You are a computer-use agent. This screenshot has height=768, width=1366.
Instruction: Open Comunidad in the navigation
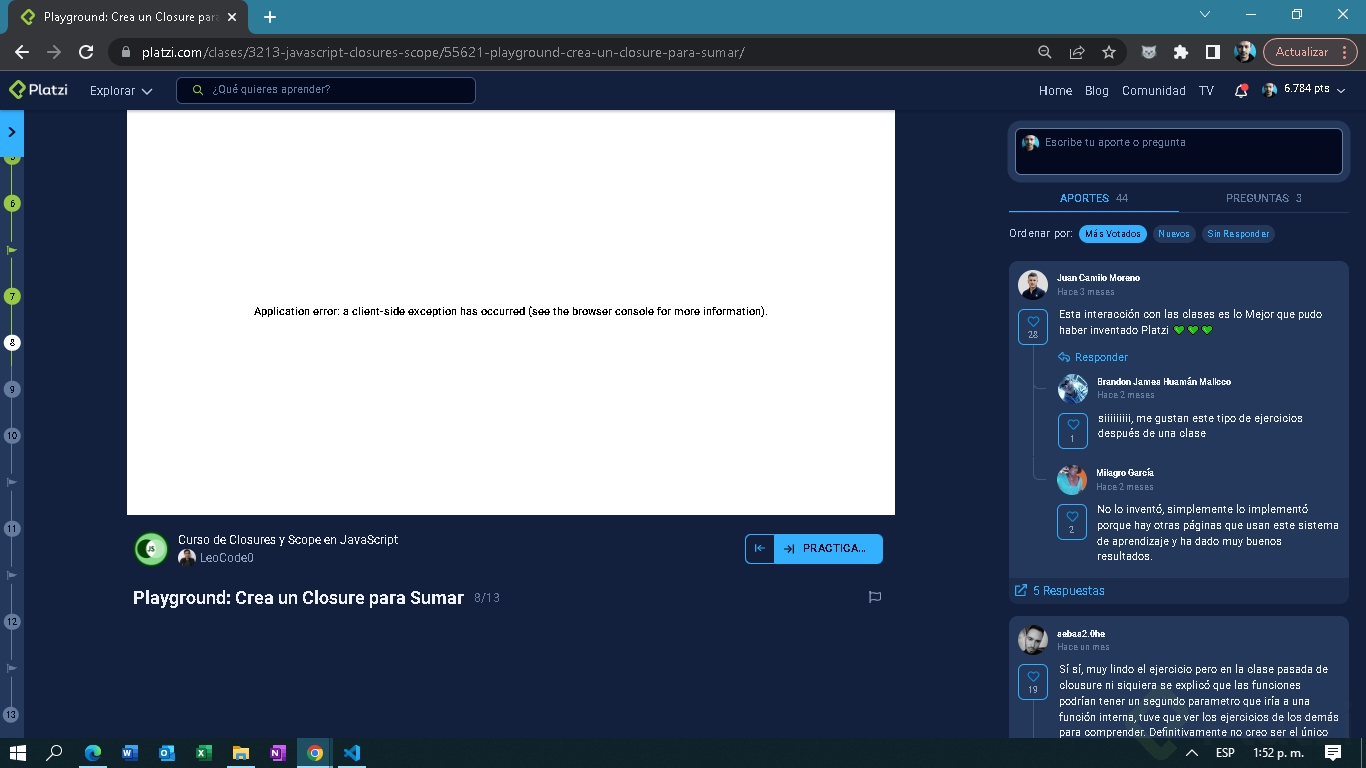1154,90
